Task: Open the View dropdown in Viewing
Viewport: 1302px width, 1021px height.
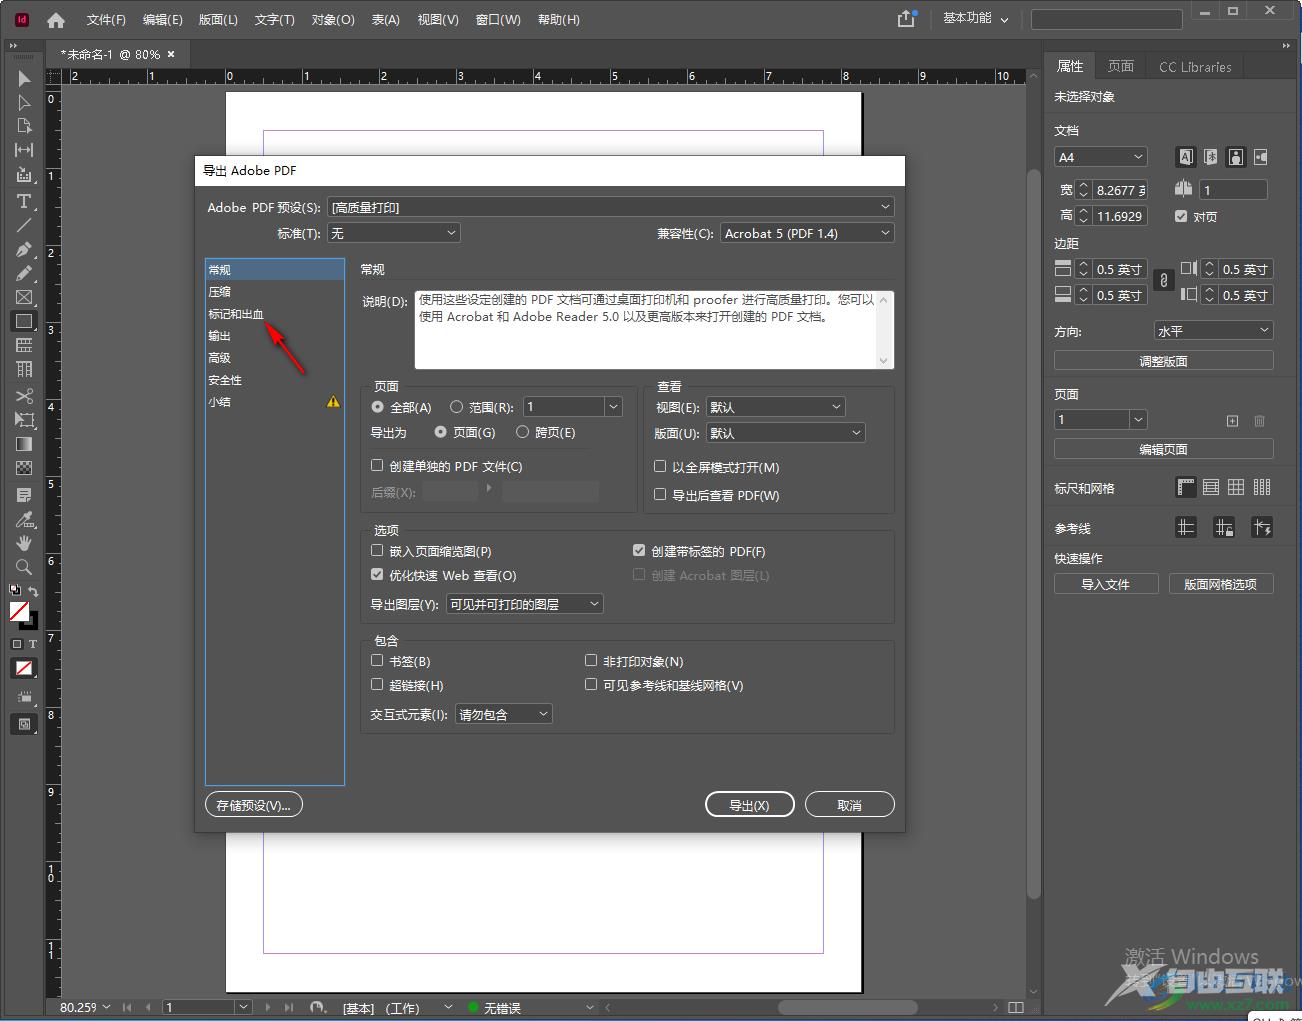Action: click(x=776, y=407)
